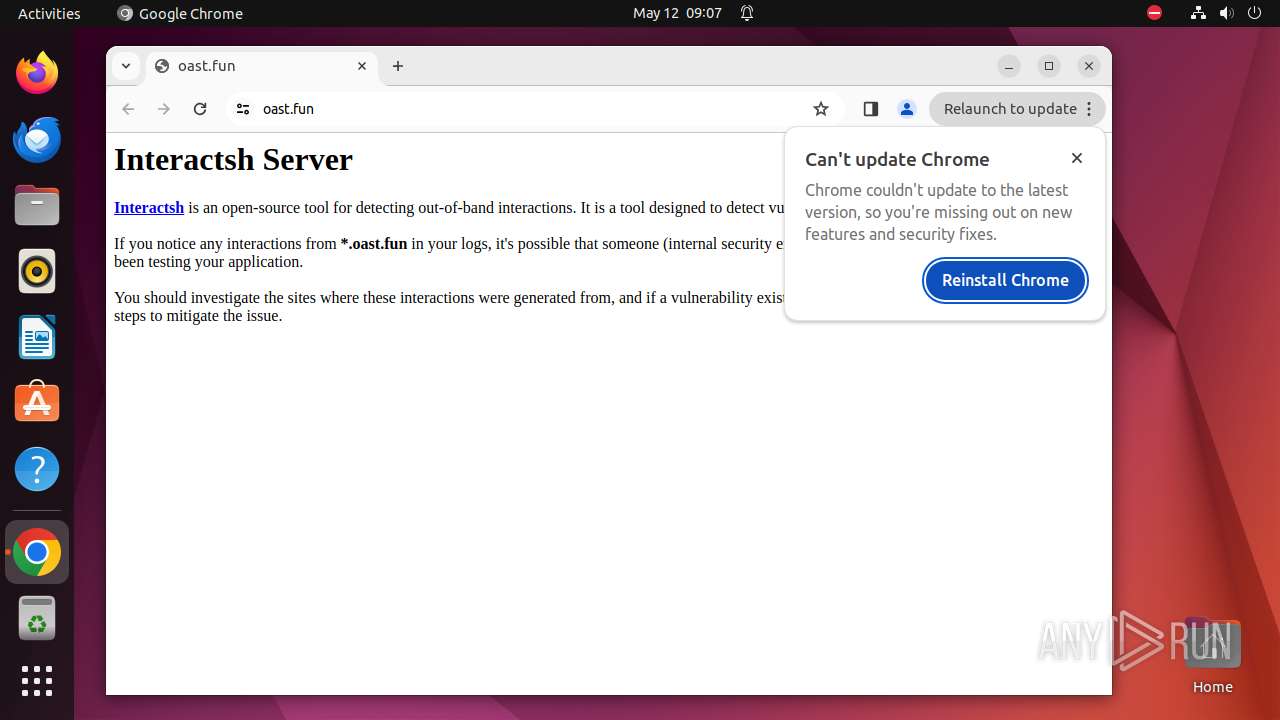This screenshot has width=1280, height=720.
Task: Bookmark this page with the star
Action: point(821,109)
